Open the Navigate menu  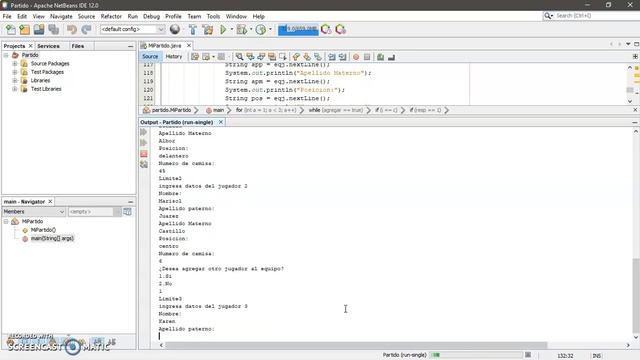coord(61,16)
